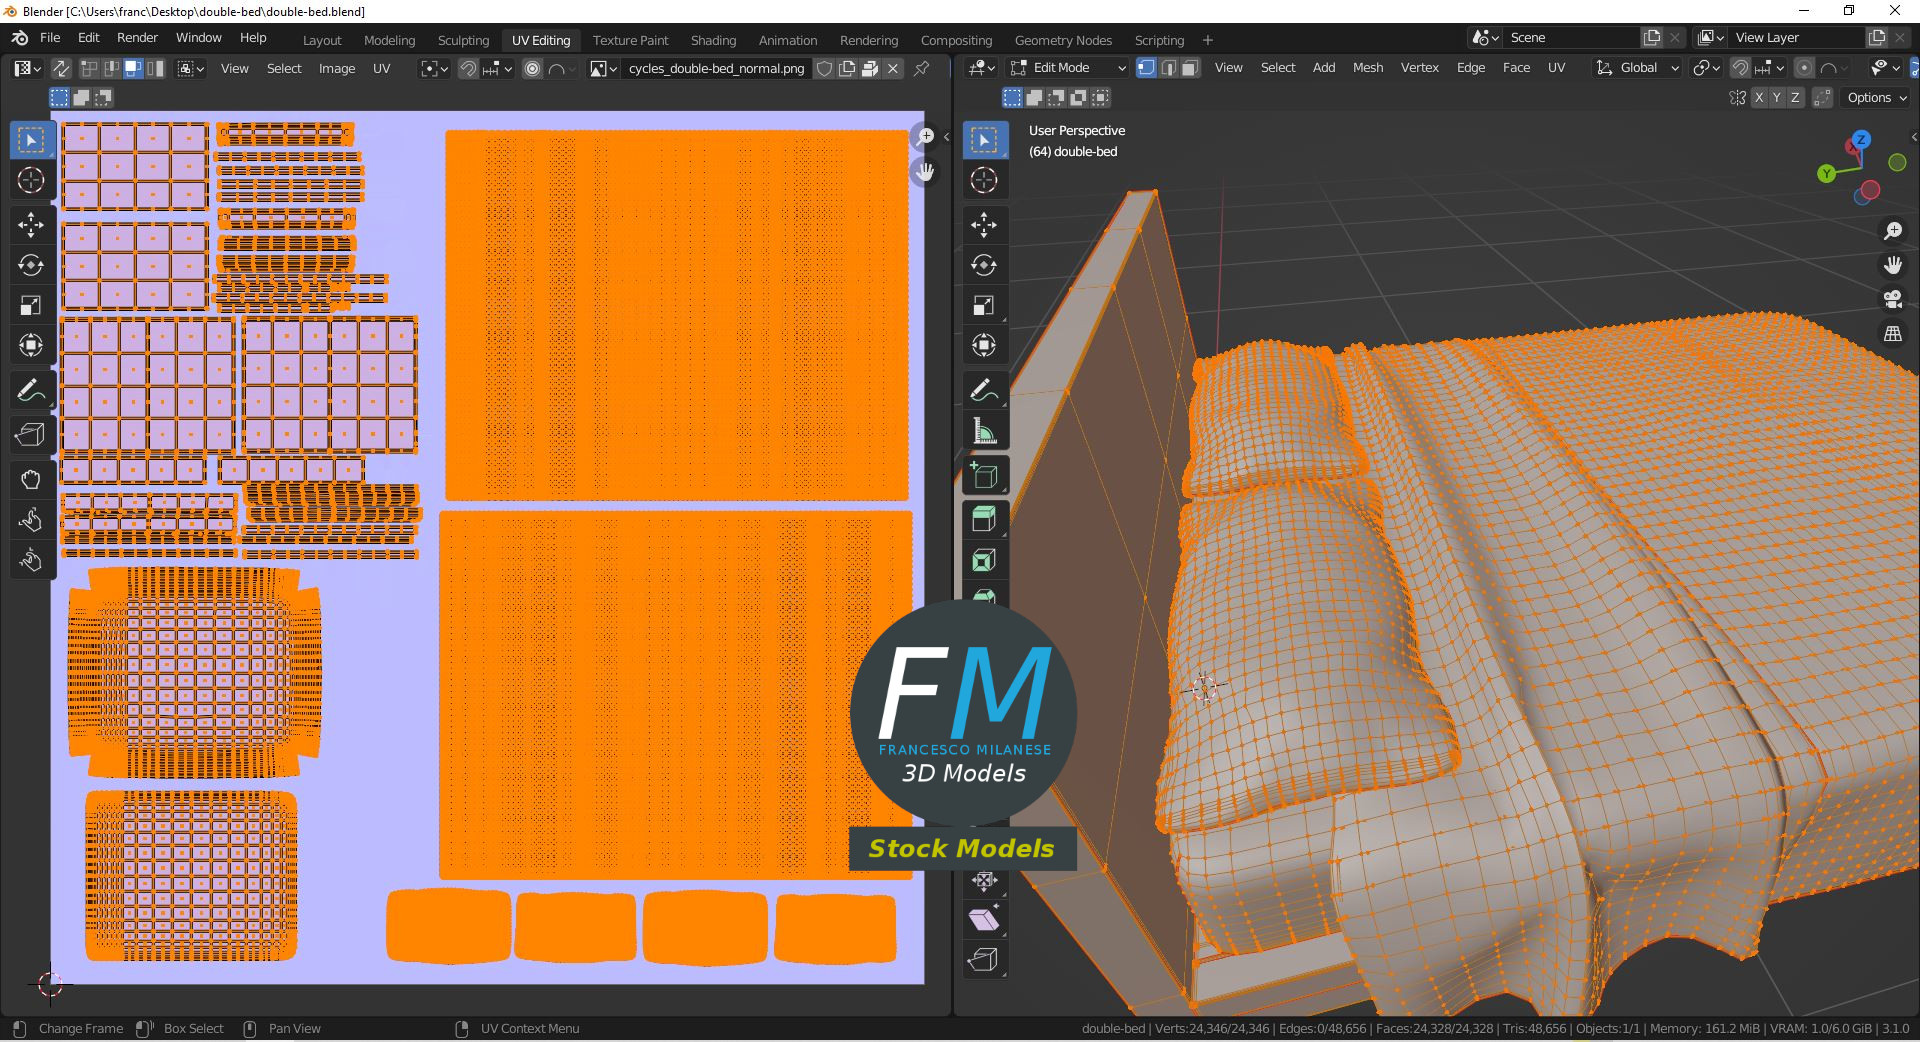Switch perspective/orthographic projection icon
This screenshot has width=1920, height=1042.
pos(1893,333)
